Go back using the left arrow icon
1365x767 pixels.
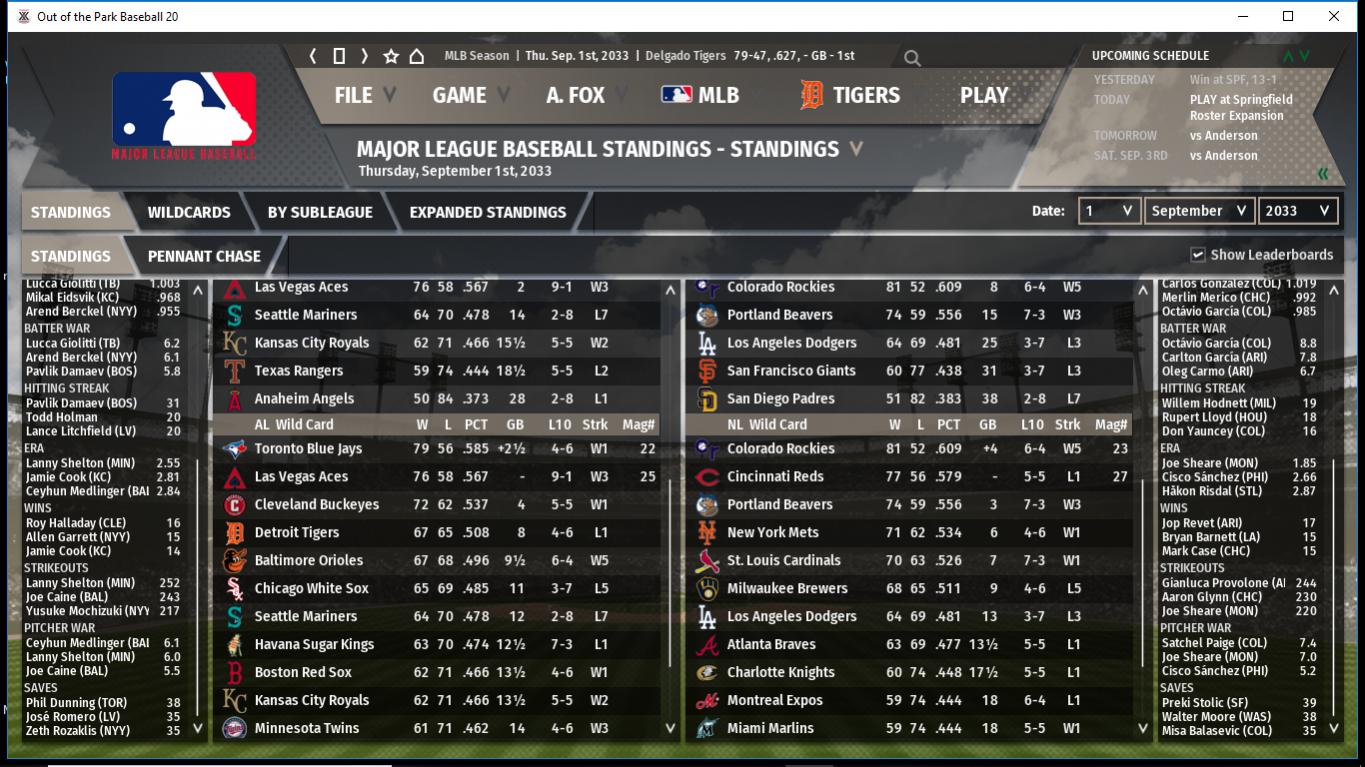point(313,56)
